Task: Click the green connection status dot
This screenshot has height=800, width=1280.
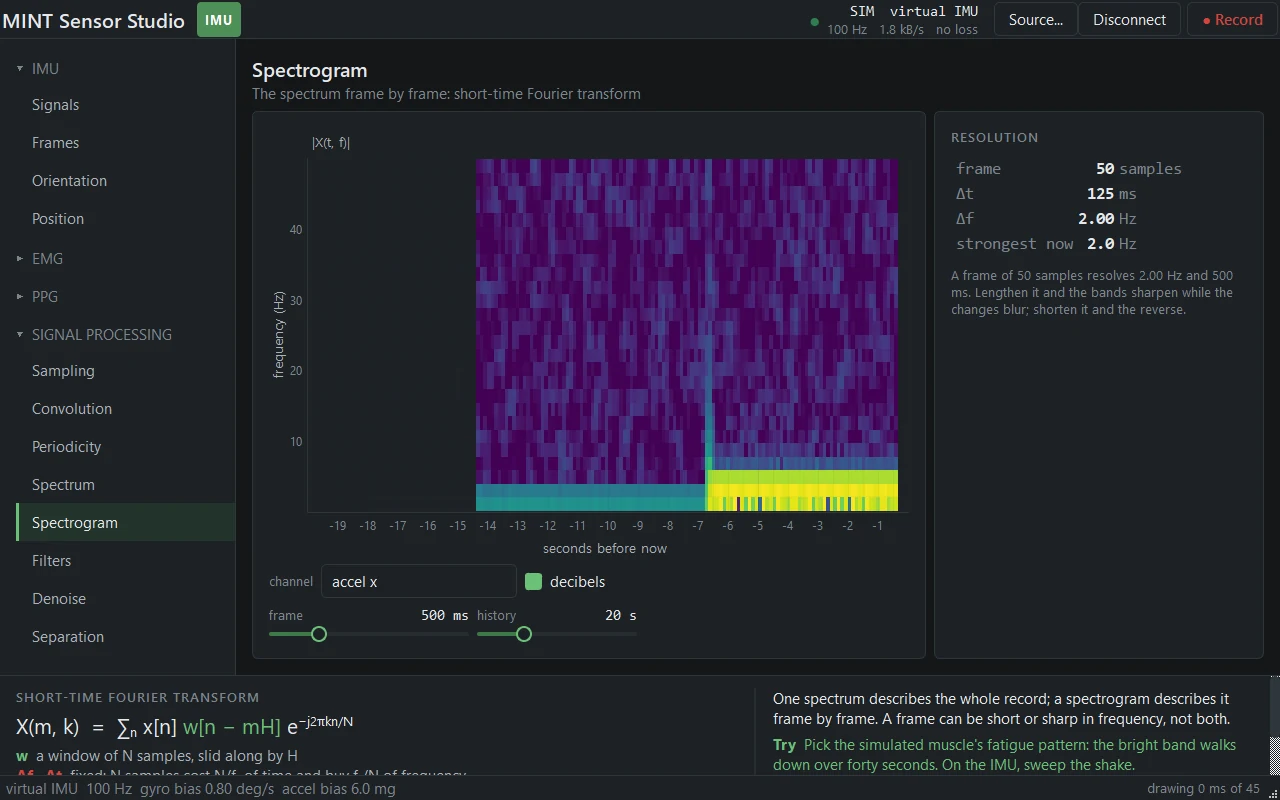Action: (x=814, y=21)
